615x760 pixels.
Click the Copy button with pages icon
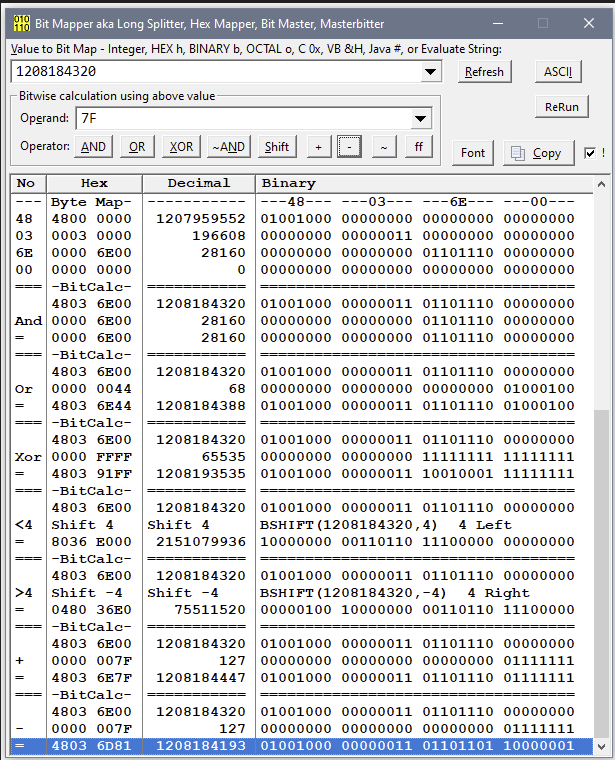pos(538,153)
